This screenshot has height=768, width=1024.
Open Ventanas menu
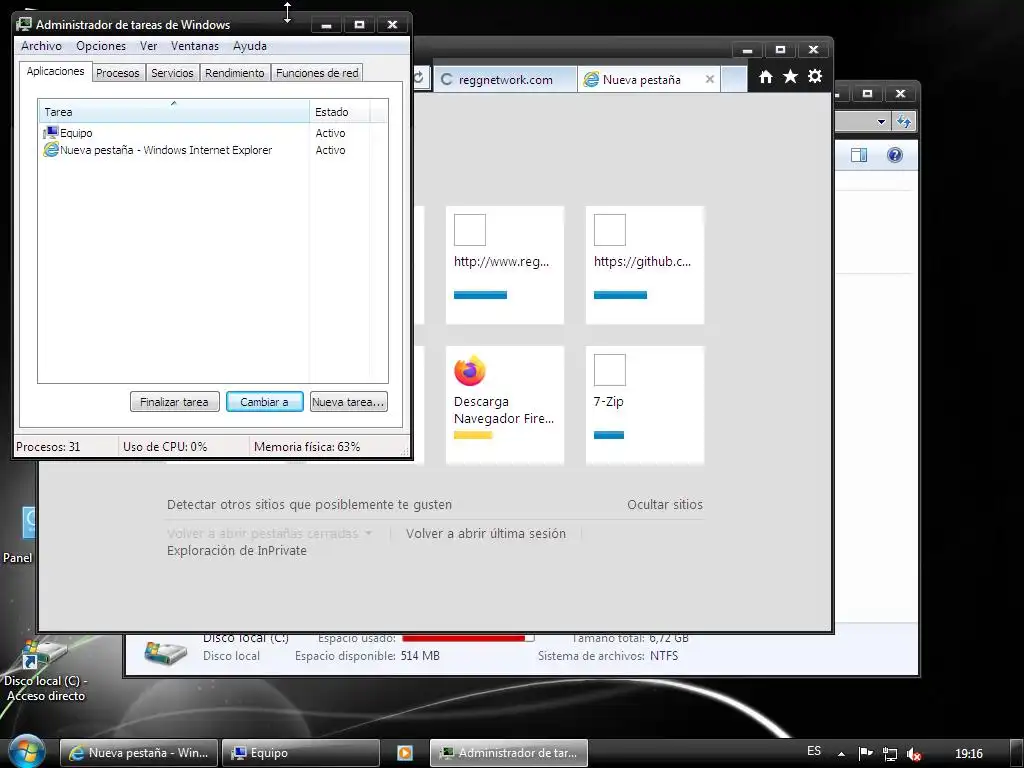(x=195, y=46)
